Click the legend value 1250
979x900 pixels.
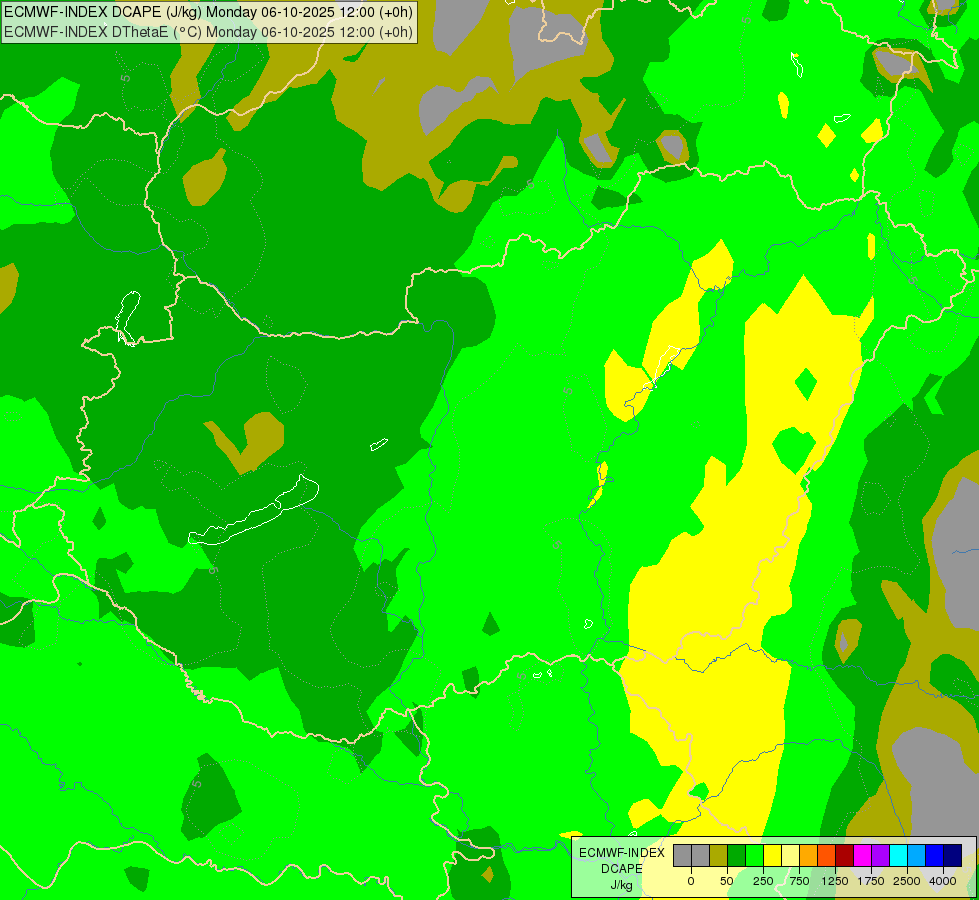835,881
